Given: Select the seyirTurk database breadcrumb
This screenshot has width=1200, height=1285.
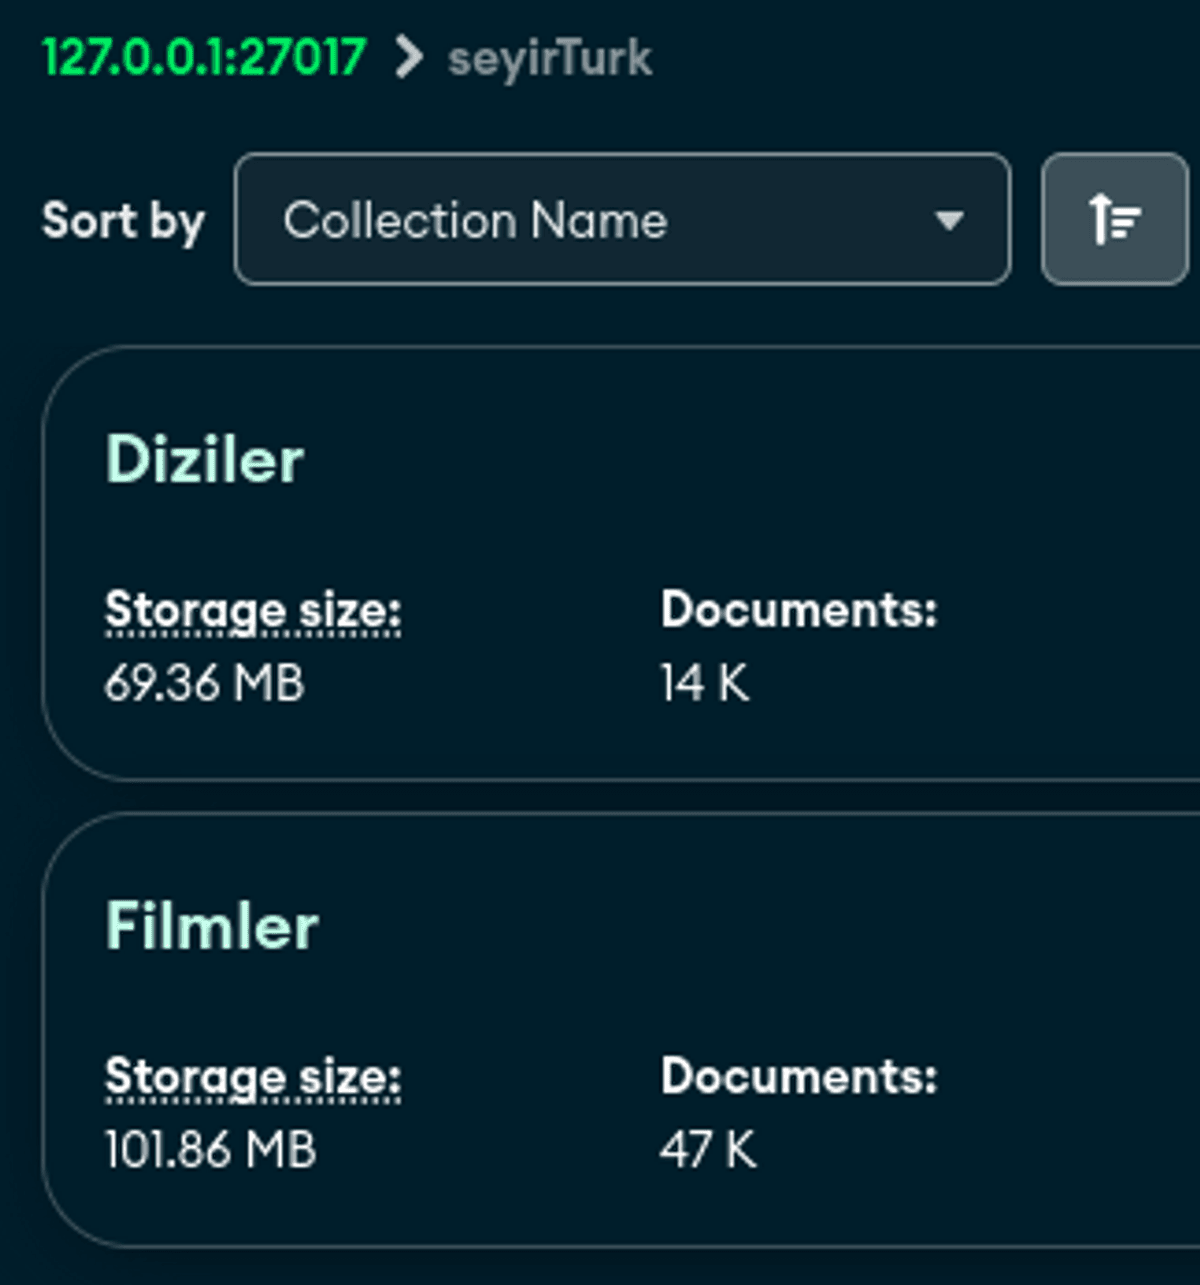Looking at the screenshot, I should coord(550,58).
